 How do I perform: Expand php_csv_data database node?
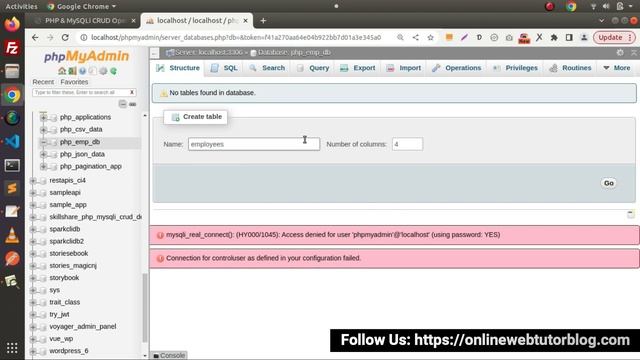pyautogui.click(x=43, y=130)
